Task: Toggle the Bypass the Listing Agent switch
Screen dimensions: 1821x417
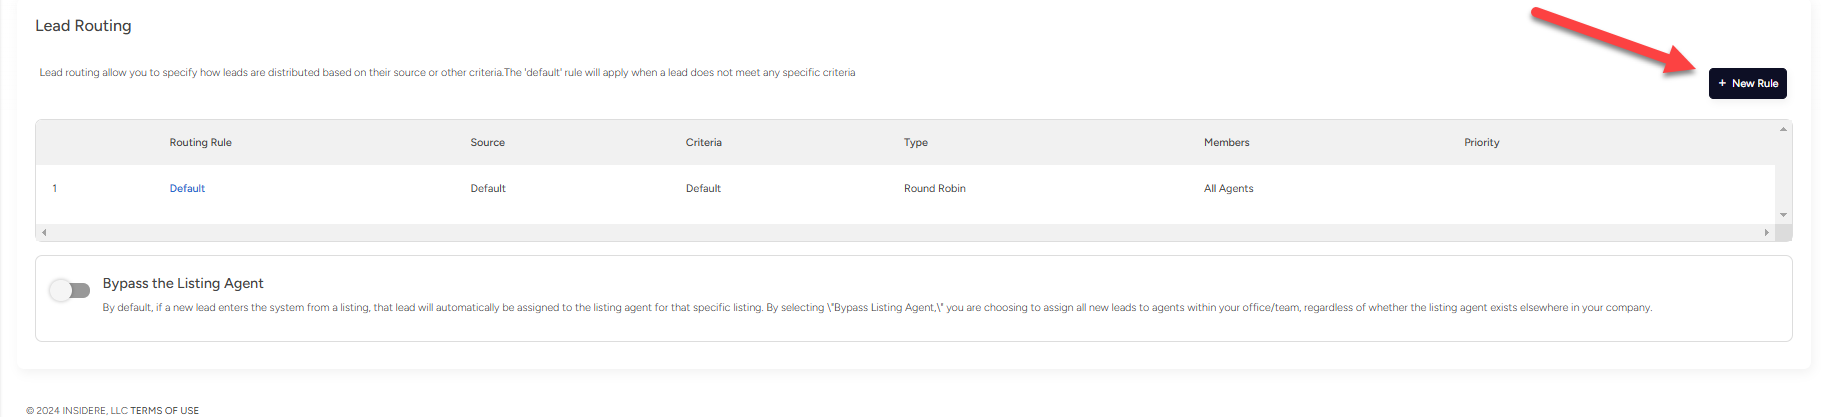Action: pos(70,290)
